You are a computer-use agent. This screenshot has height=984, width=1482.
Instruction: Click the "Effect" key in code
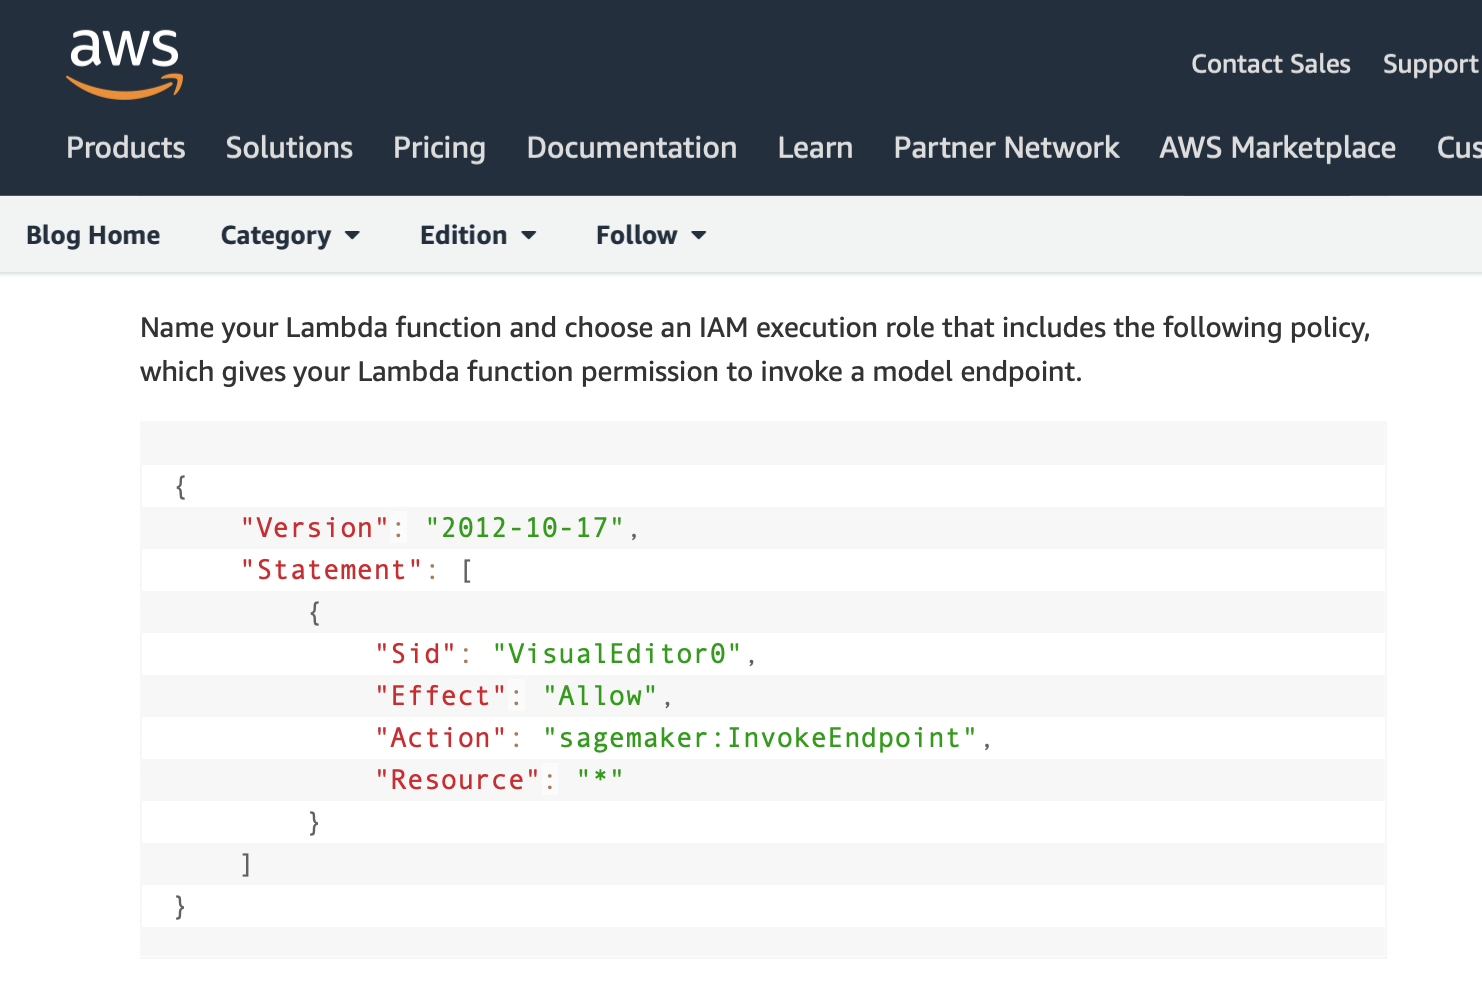pyautogui.click(x=441, y=696)
